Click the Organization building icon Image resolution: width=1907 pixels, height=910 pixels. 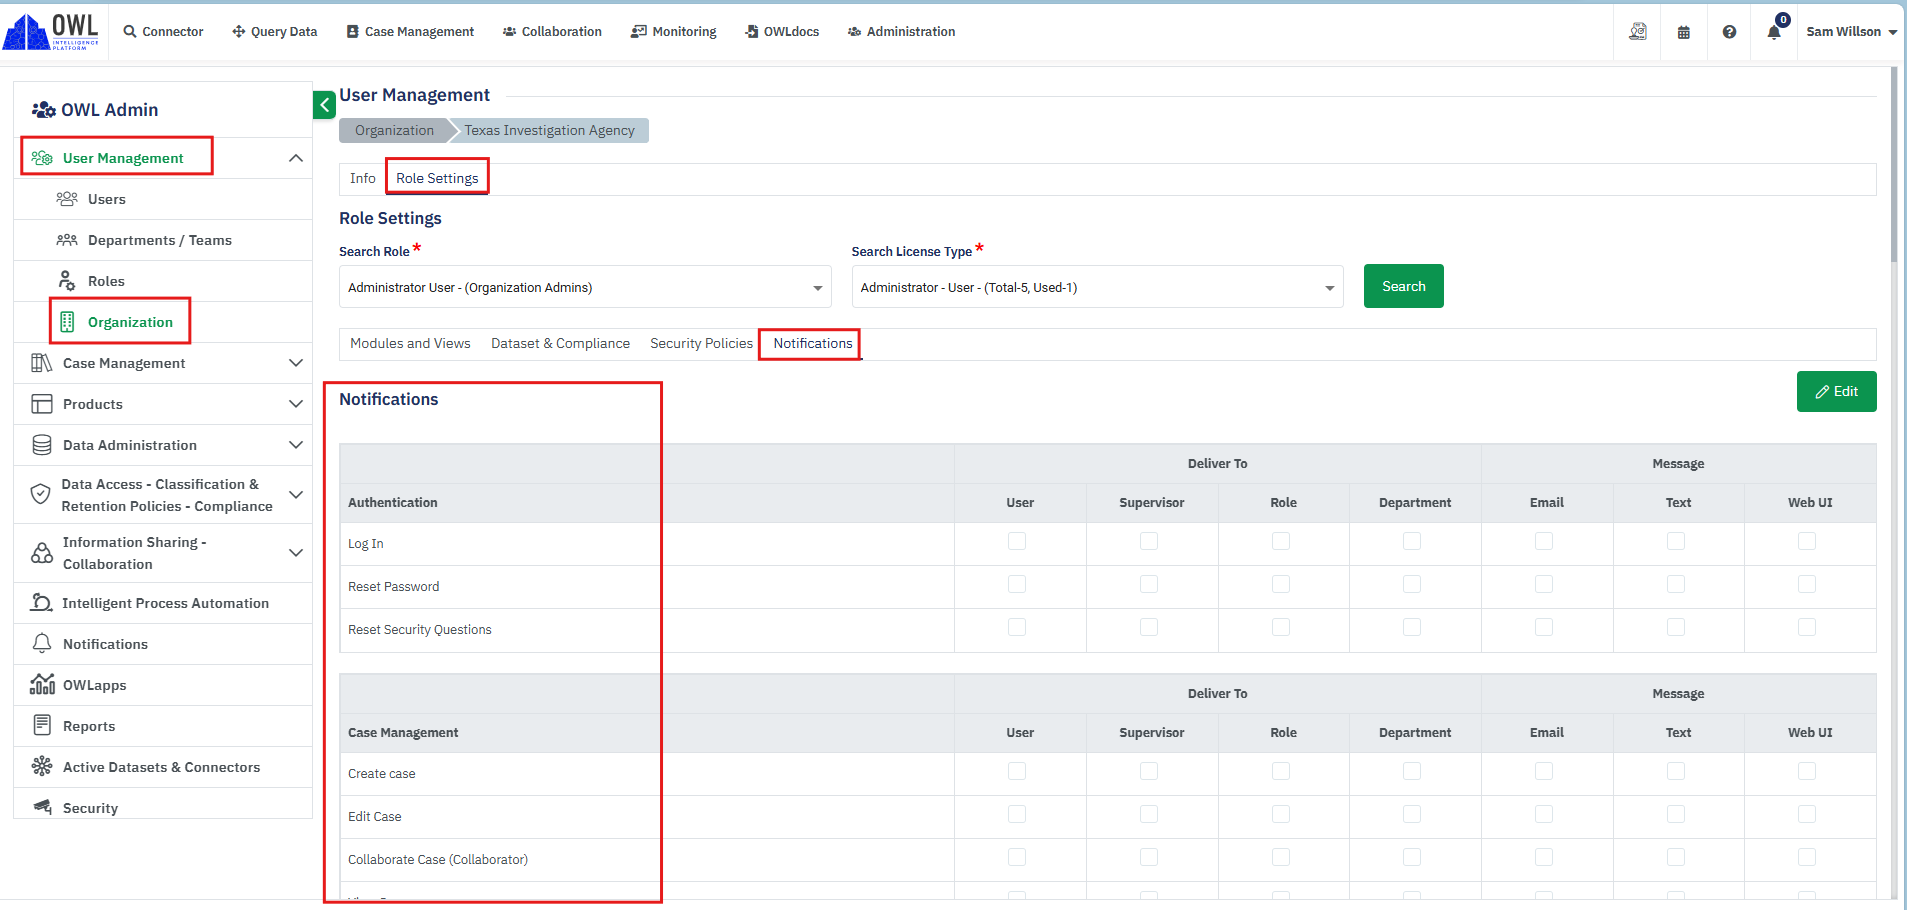[67, 322]
